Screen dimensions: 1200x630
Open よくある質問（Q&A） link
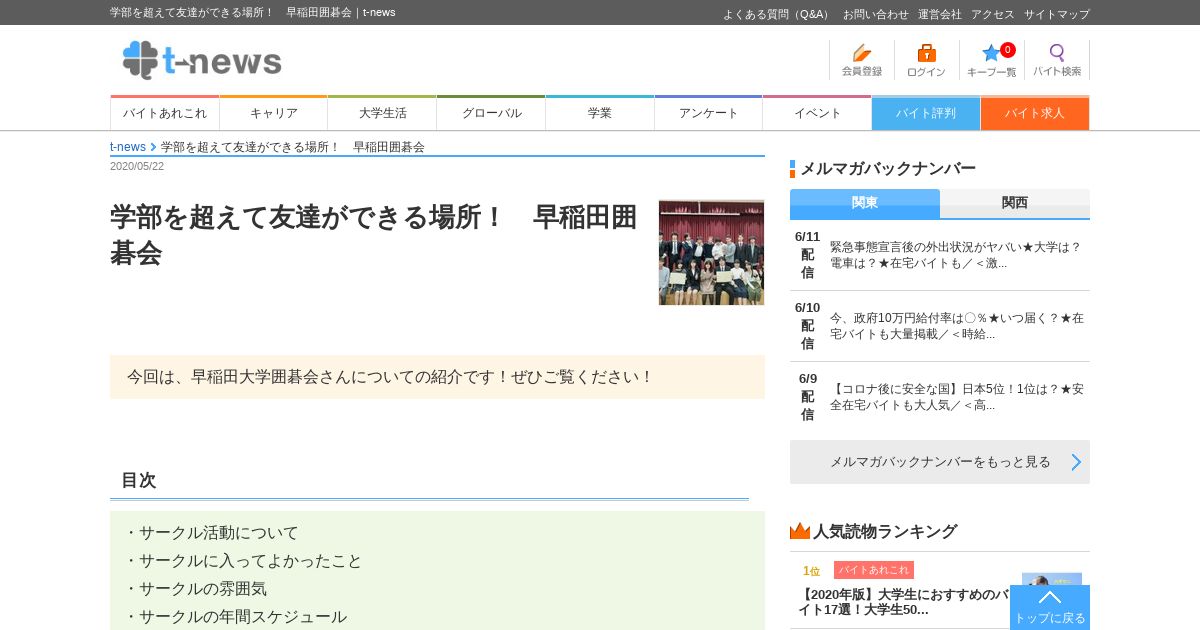click(x=777, y=14)
